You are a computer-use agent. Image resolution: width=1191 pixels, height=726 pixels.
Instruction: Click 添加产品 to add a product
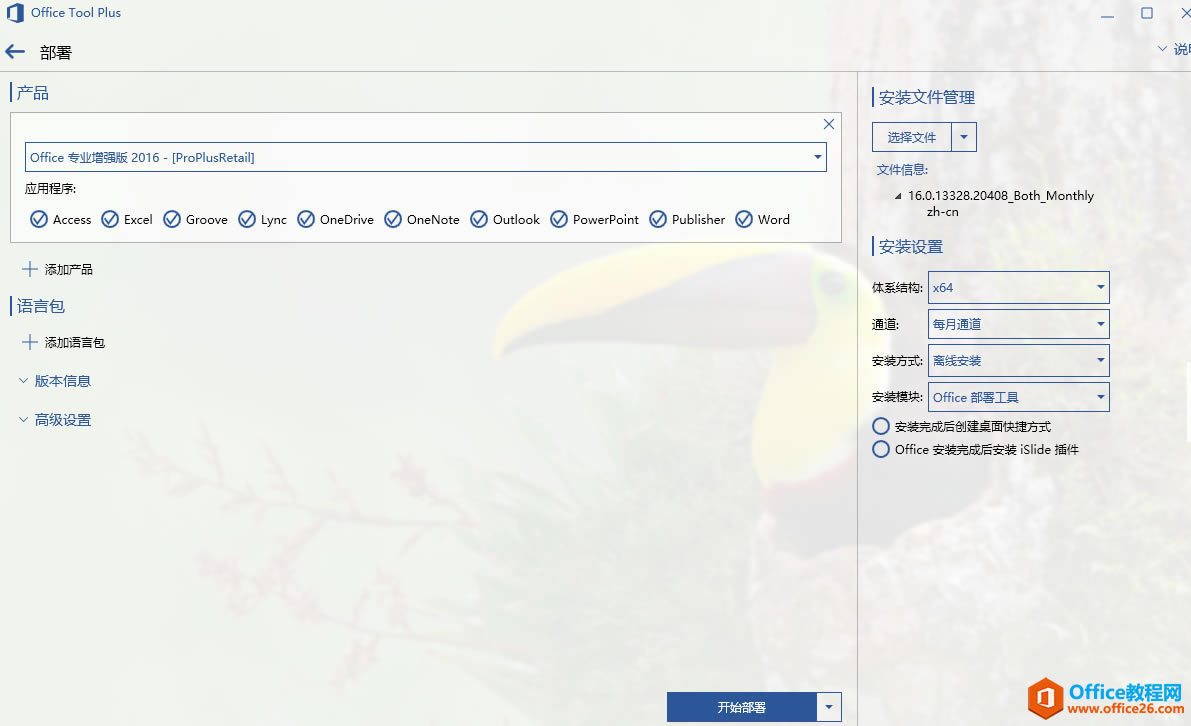68,269
